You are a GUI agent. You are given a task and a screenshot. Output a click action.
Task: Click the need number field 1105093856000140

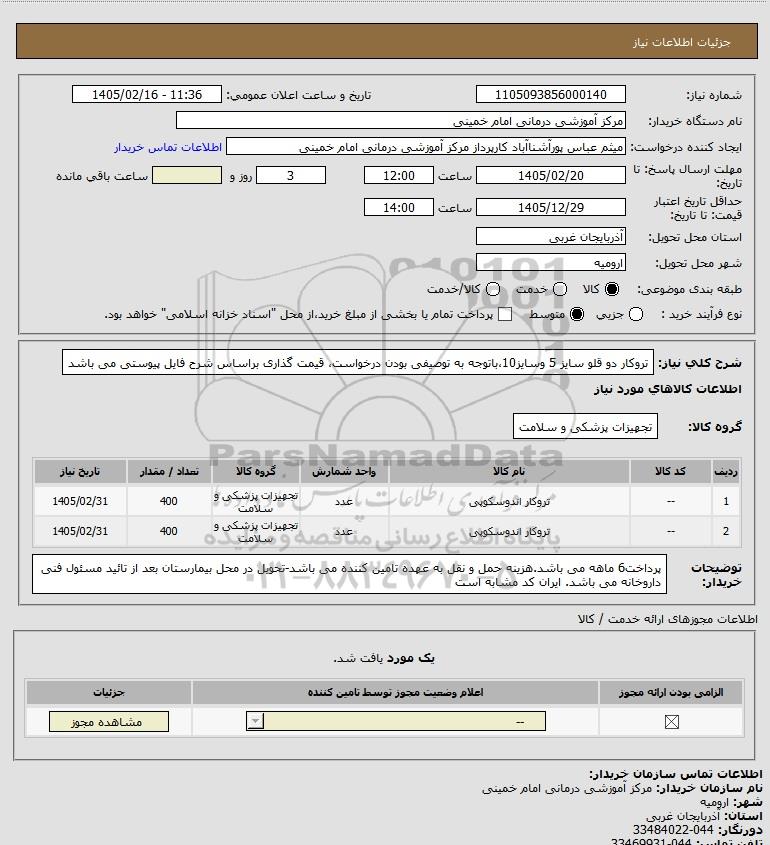551,94
